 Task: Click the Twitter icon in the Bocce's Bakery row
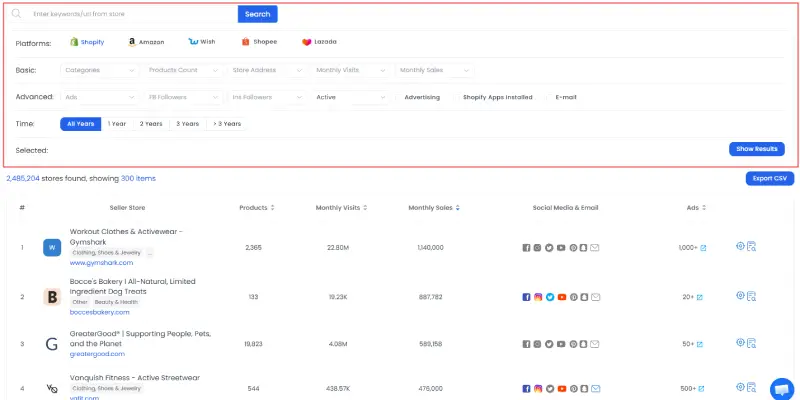[549, 297]
